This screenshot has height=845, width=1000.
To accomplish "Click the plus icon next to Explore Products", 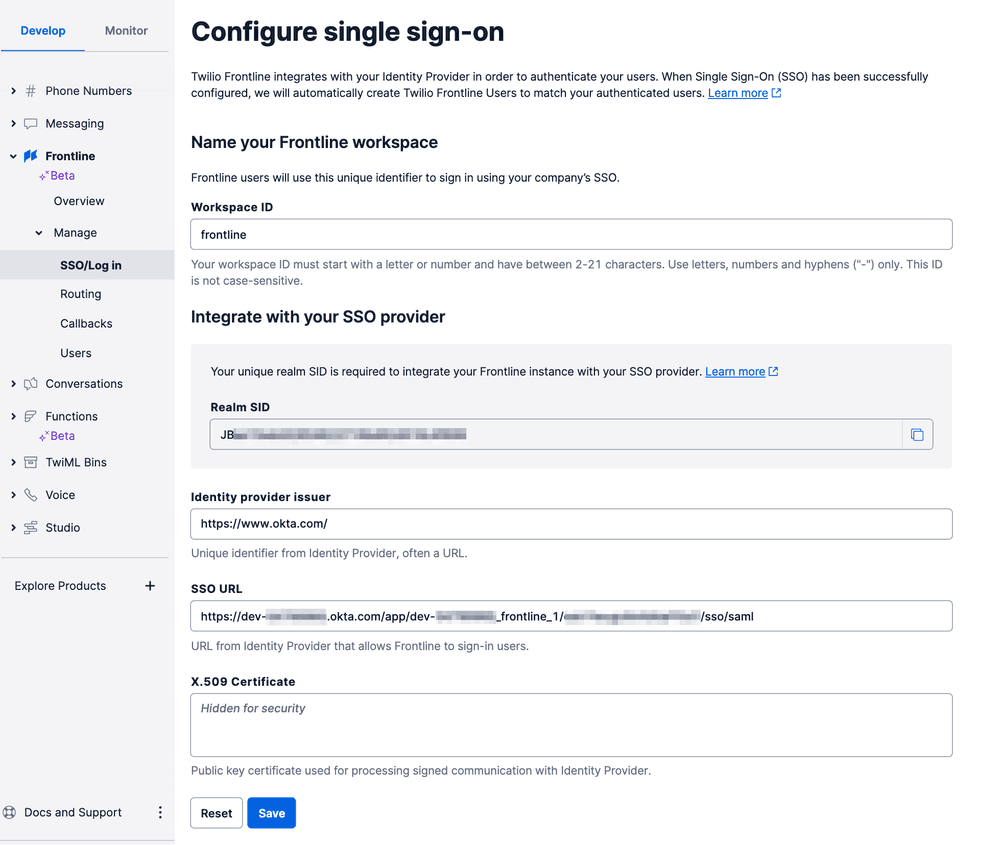I will pos(150,586).
